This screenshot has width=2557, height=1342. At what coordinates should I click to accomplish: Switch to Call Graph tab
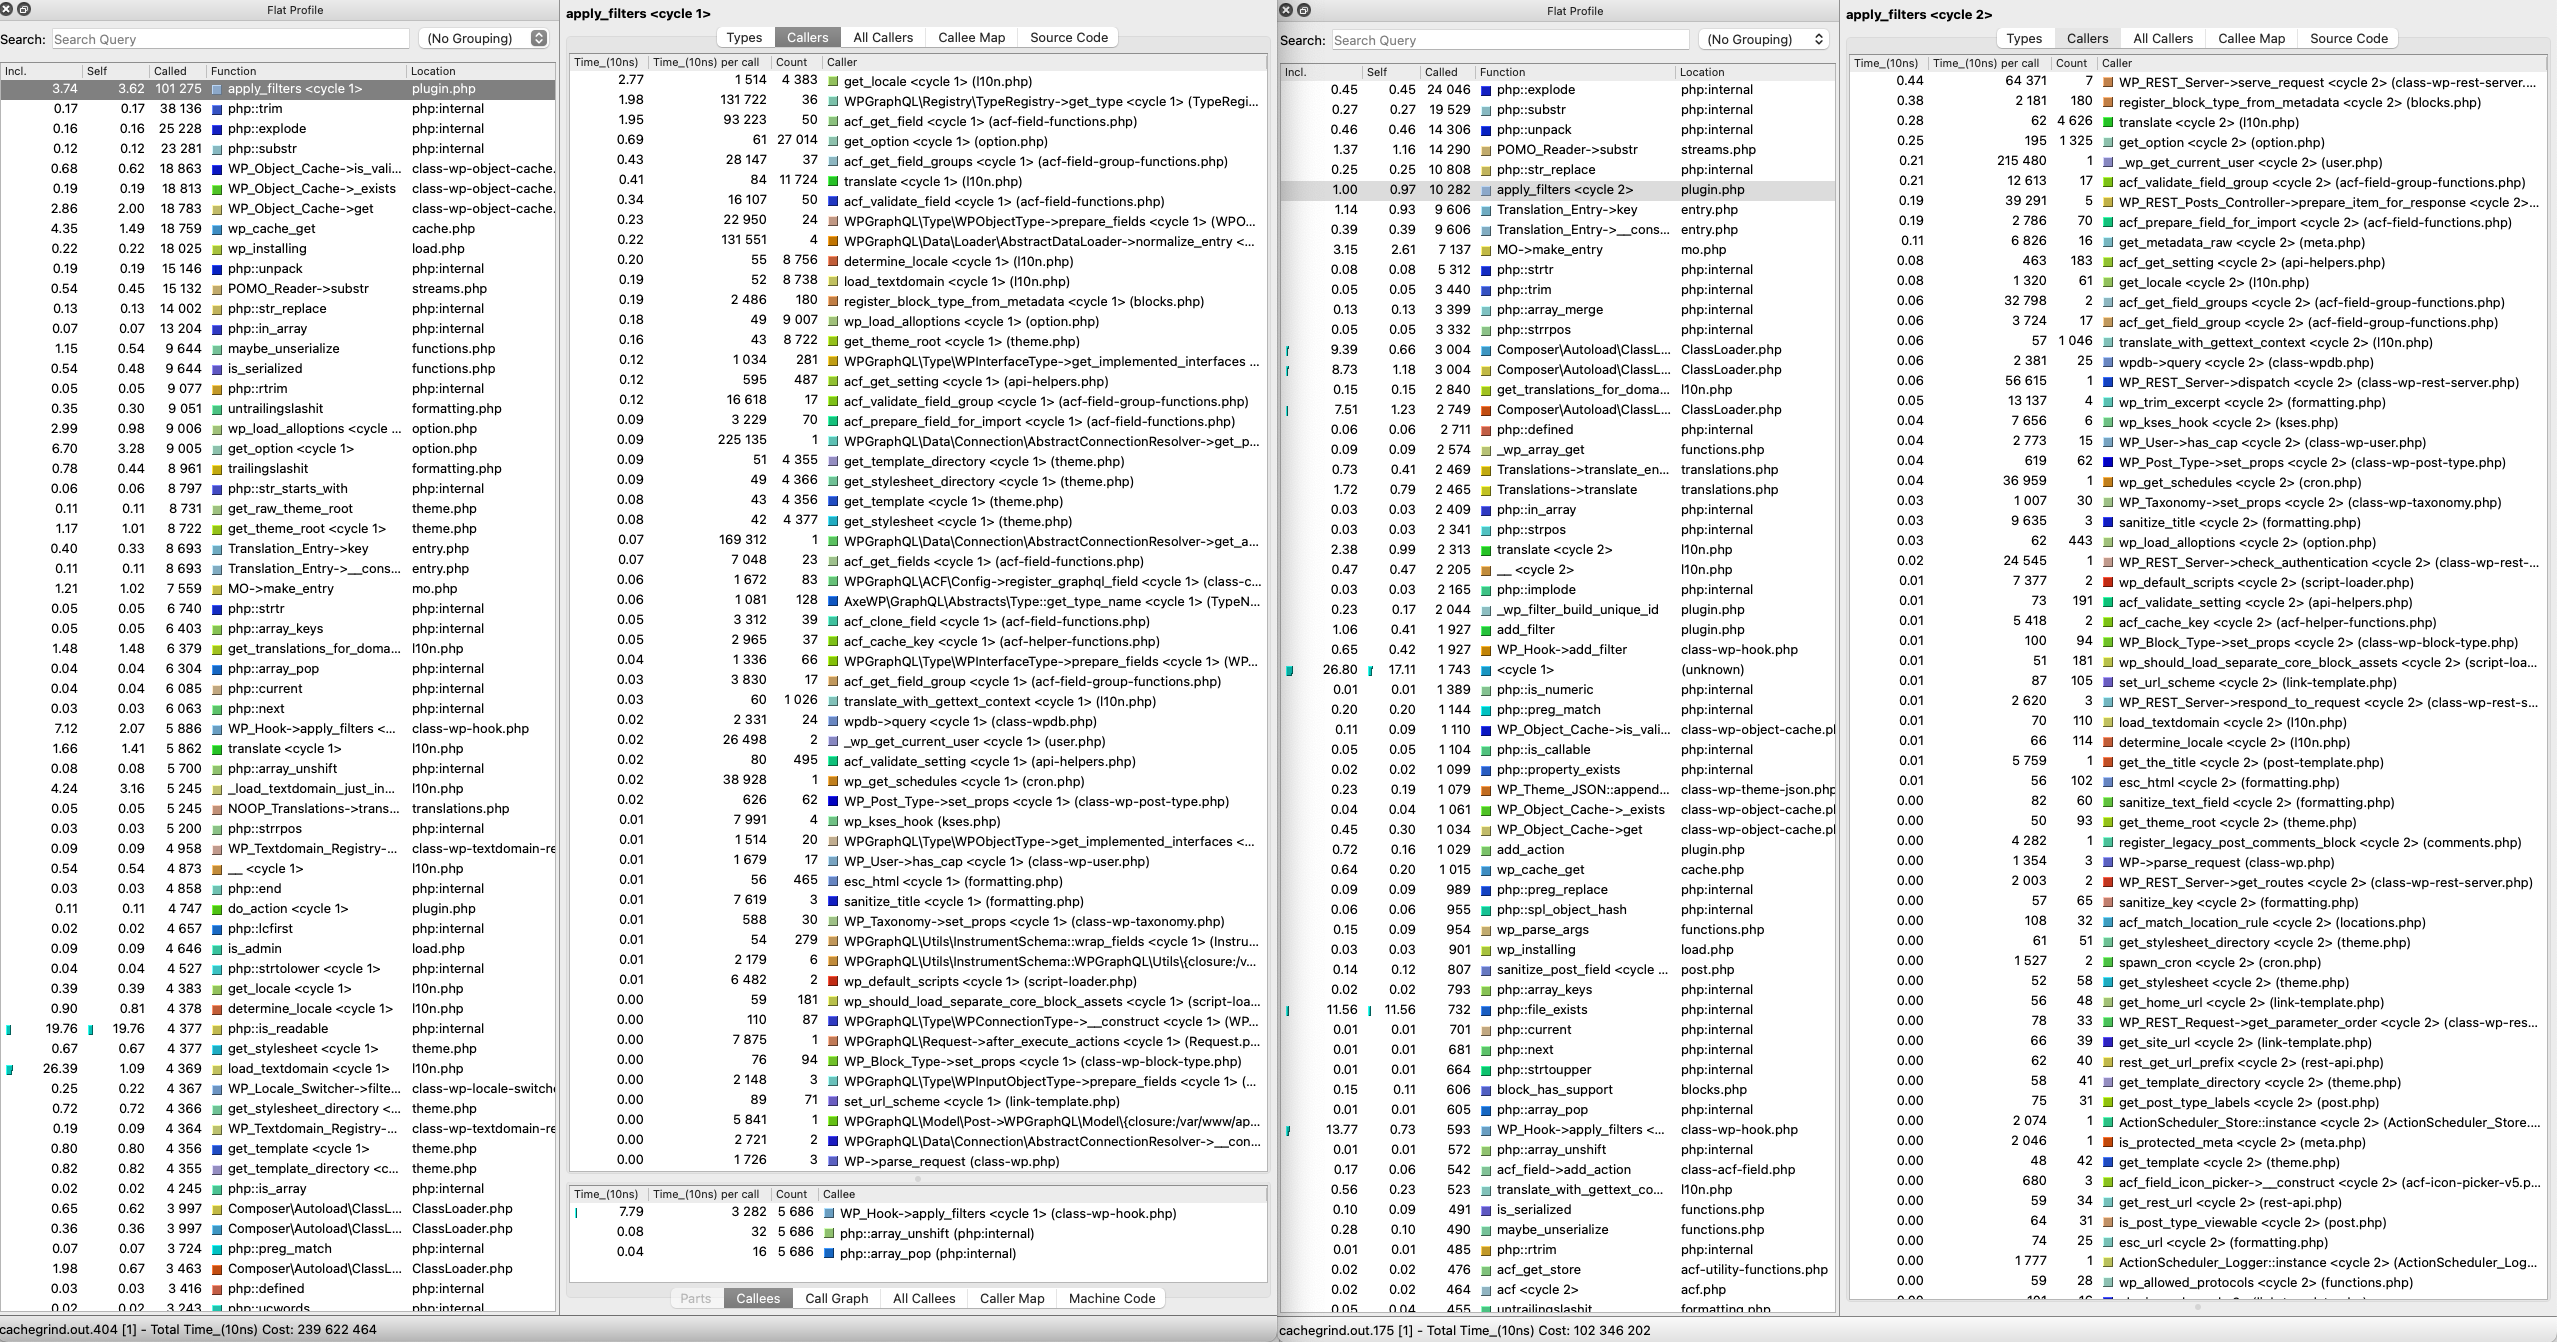point(836,1298)
